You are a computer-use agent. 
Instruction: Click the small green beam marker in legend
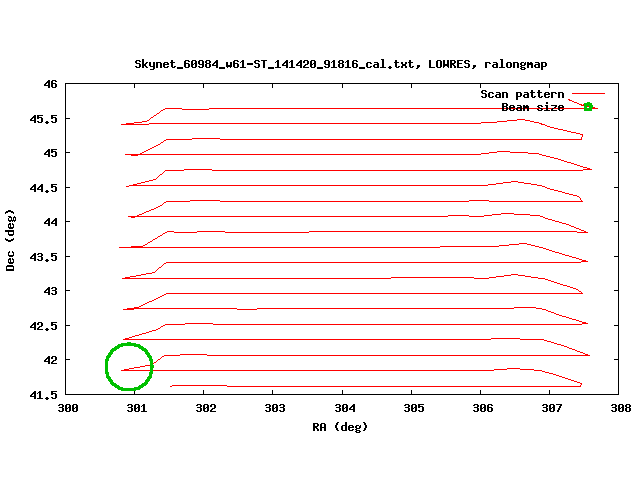click(588, 107)
